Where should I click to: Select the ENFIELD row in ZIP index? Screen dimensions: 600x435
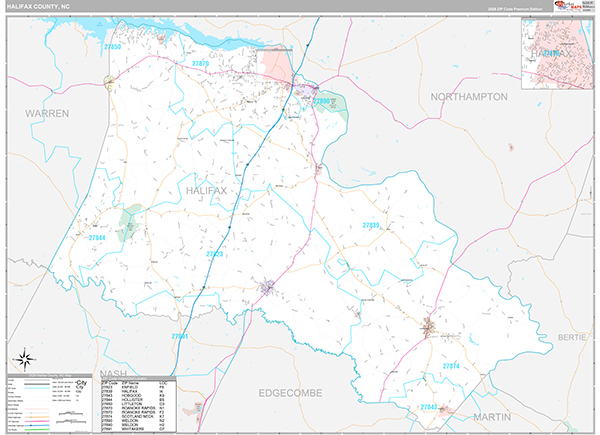[130, 386]
